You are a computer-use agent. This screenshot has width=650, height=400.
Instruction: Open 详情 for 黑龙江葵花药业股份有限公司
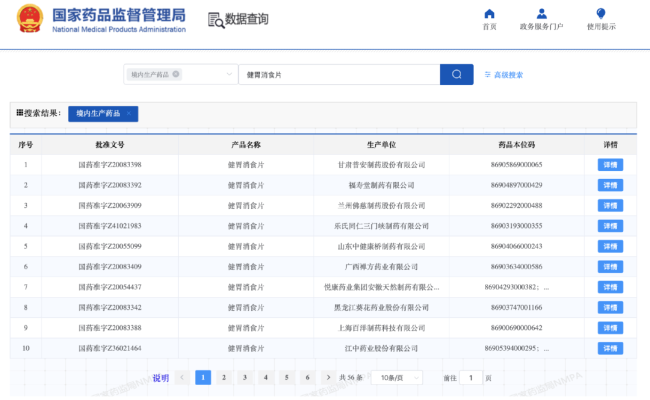tap(610, 307)
